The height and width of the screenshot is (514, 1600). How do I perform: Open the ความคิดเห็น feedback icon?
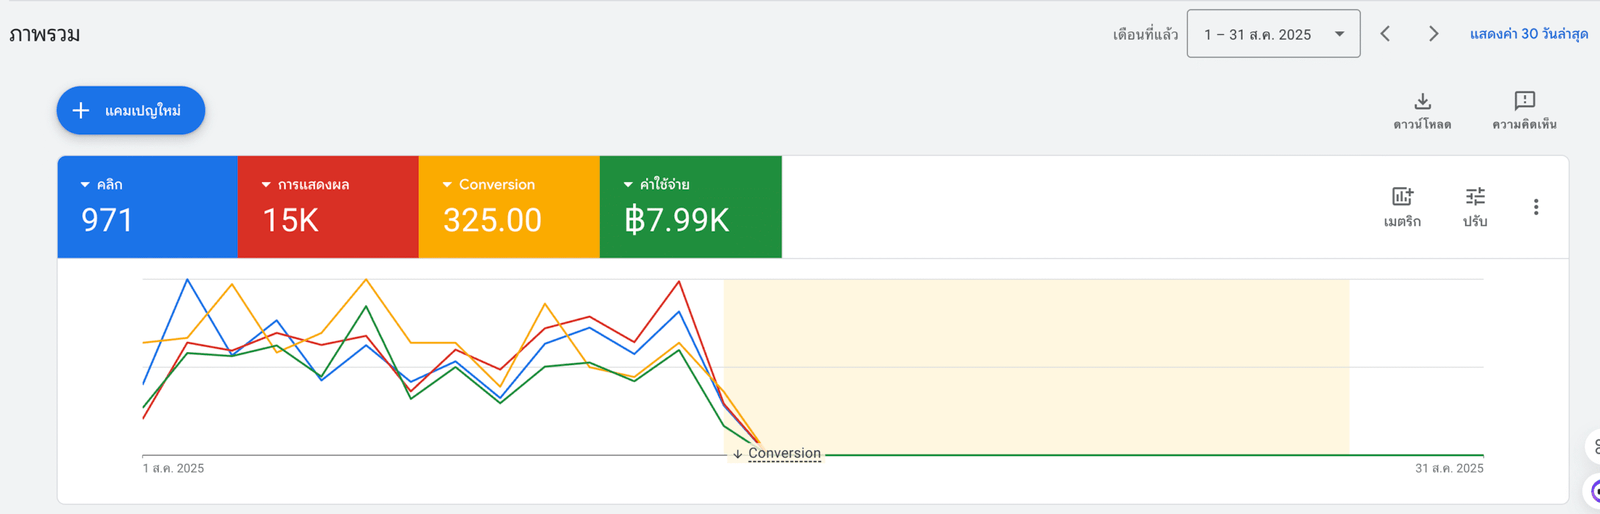tap(1524, 102)
